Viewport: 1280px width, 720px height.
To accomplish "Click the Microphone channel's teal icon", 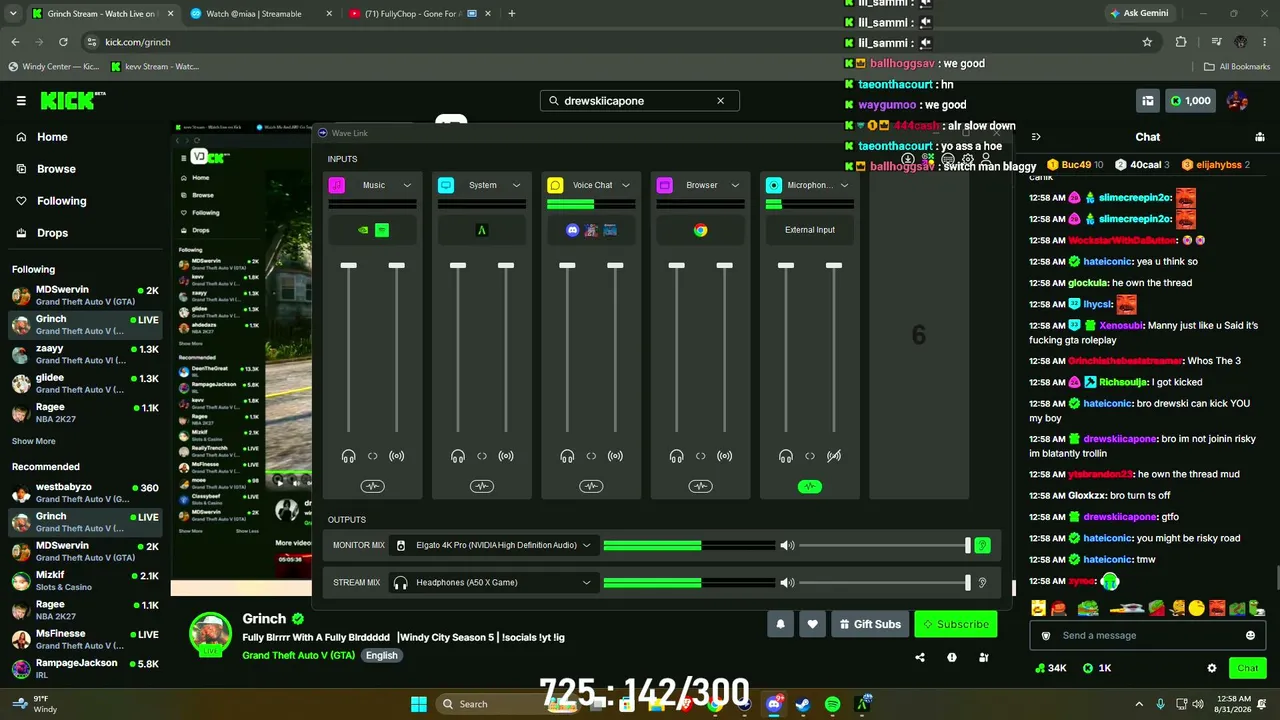I will pyautogui.click(x=773, y=185).
